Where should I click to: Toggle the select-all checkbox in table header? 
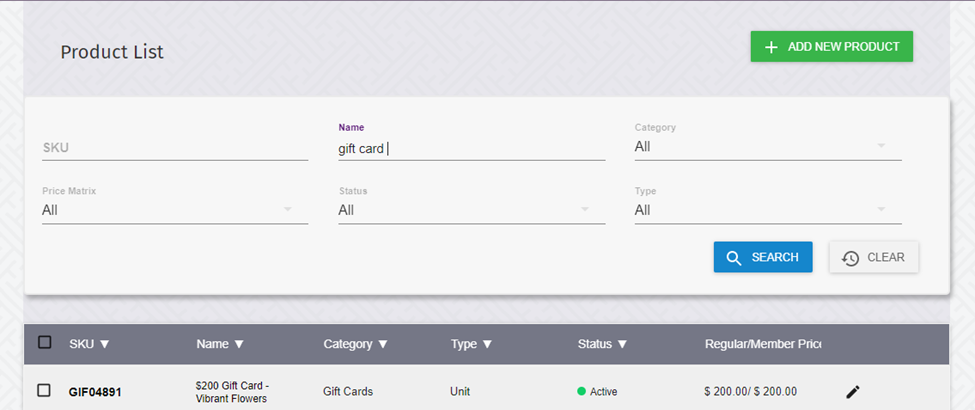(x=44, y=342)
